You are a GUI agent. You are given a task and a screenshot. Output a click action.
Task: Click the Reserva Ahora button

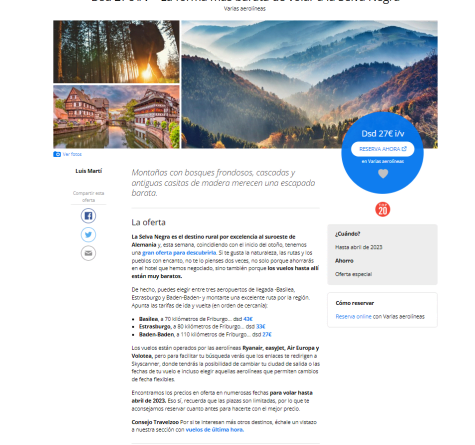coord(383,149)
